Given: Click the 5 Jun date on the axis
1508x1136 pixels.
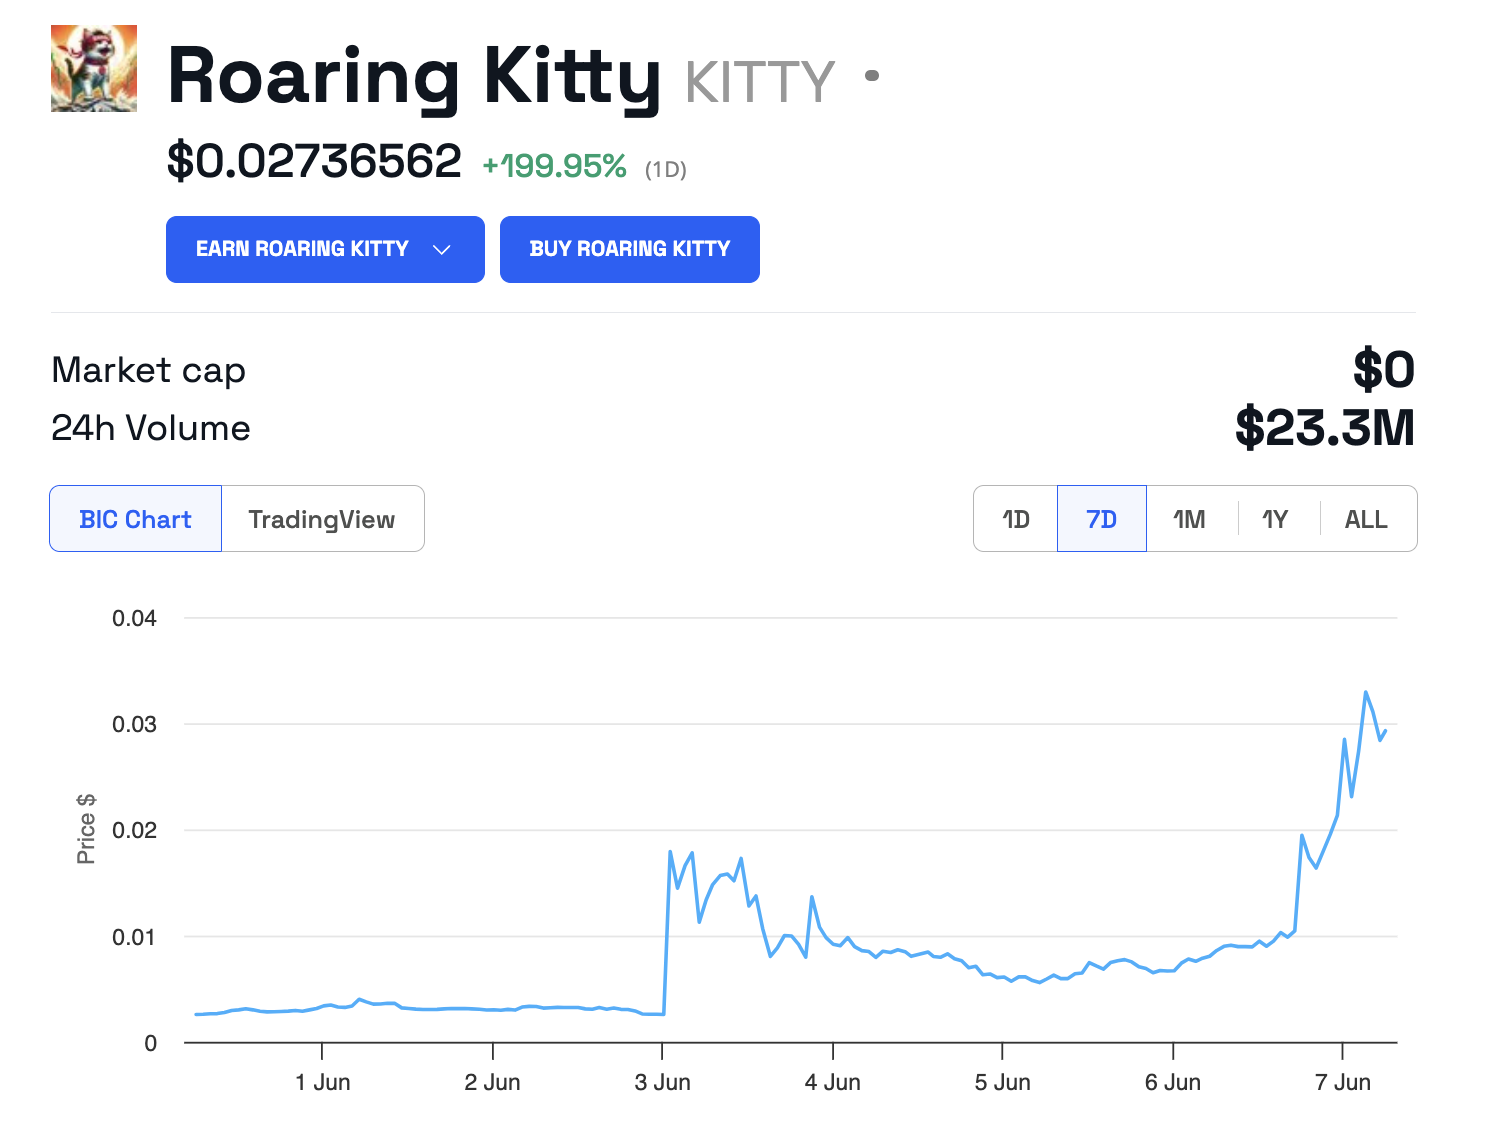Looking at the screenshot, I should coord(1002,1082).
